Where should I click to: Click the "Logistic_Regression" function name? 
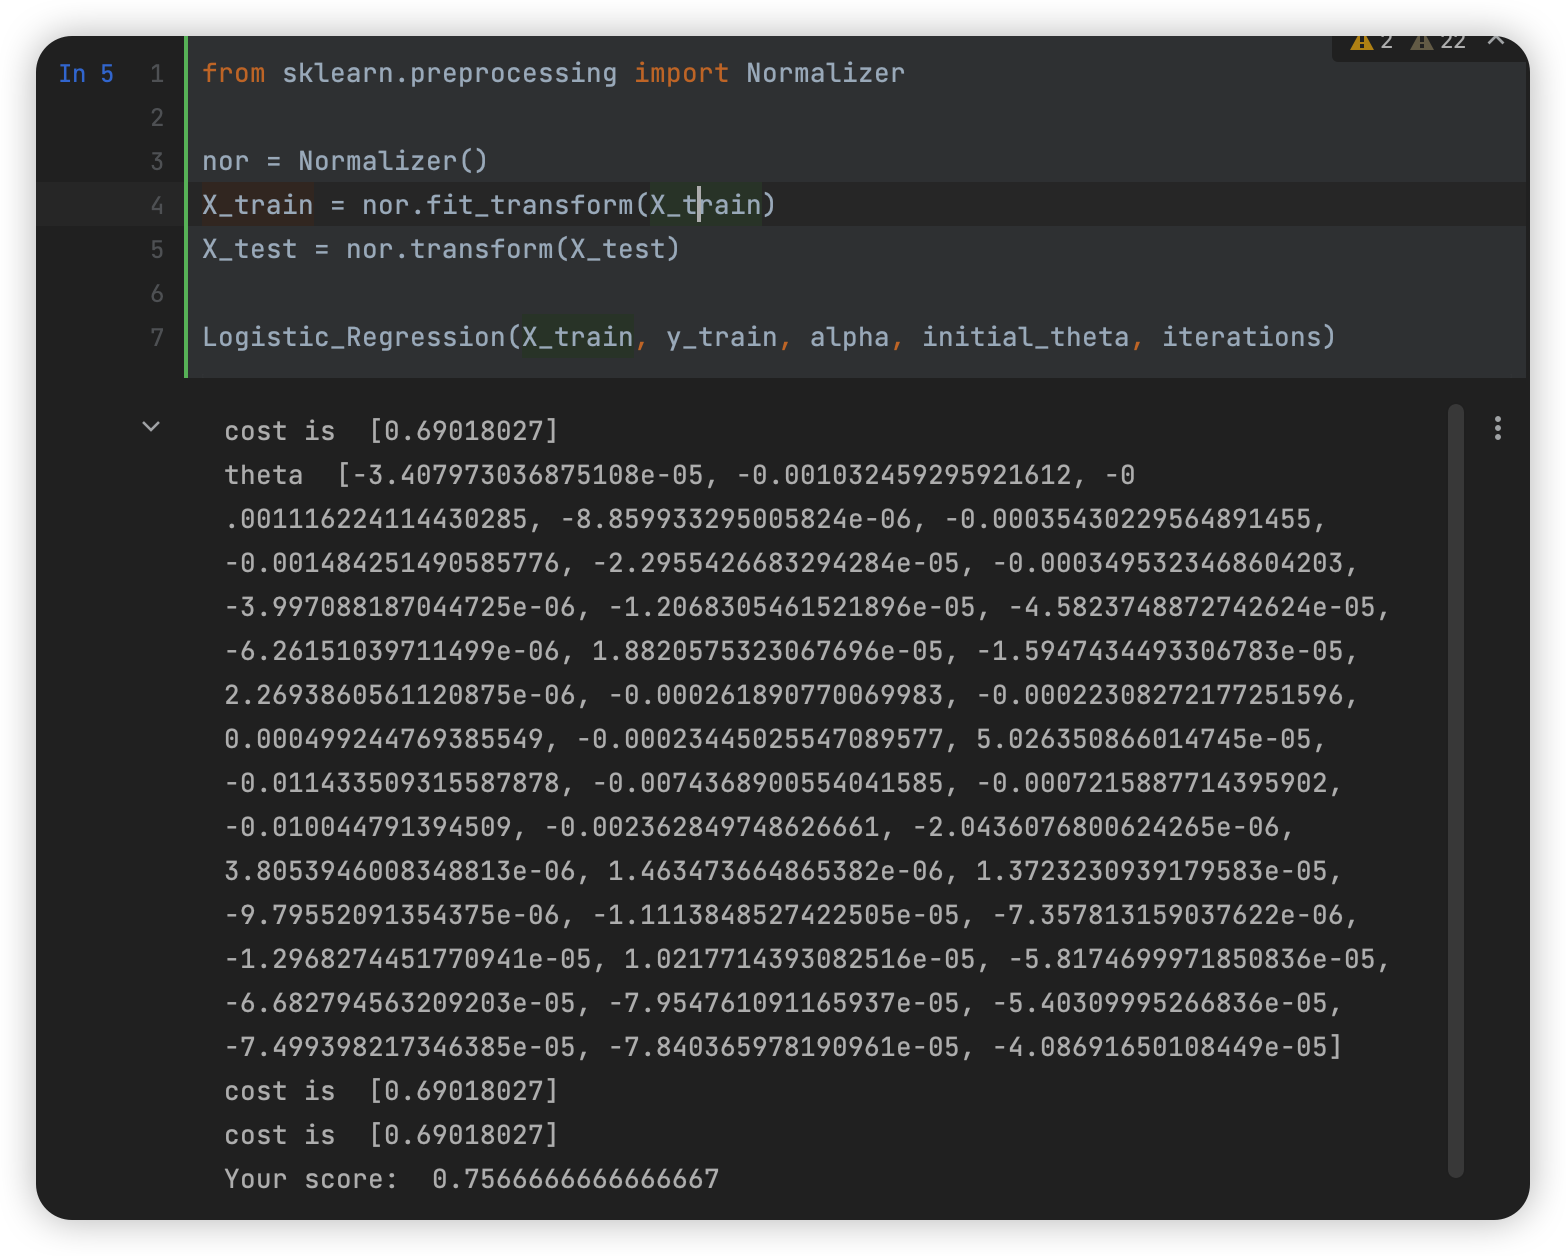[354, 337]
